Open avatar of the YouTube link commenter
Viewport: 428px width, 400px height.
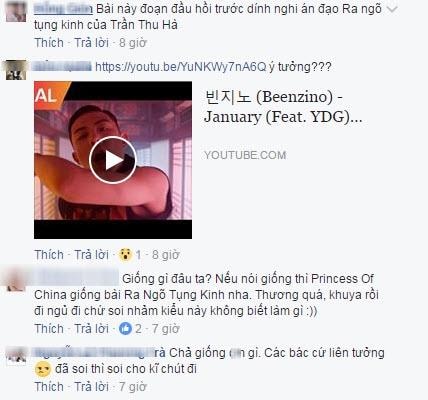(16, 70)
